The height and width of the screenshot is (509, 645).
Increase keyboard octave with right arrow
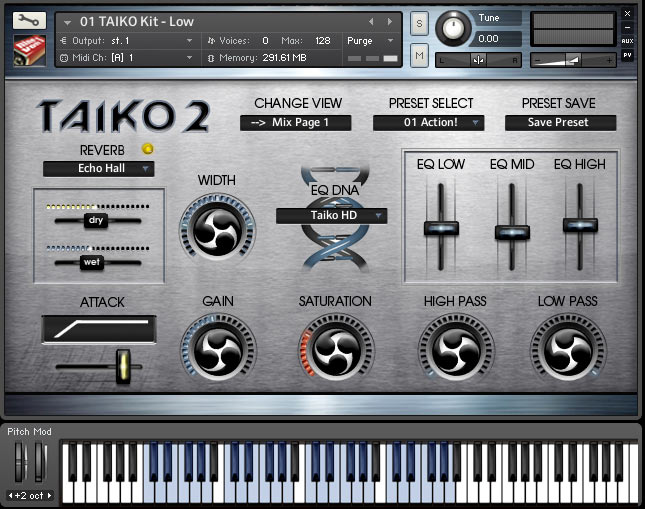click(50, 495)
